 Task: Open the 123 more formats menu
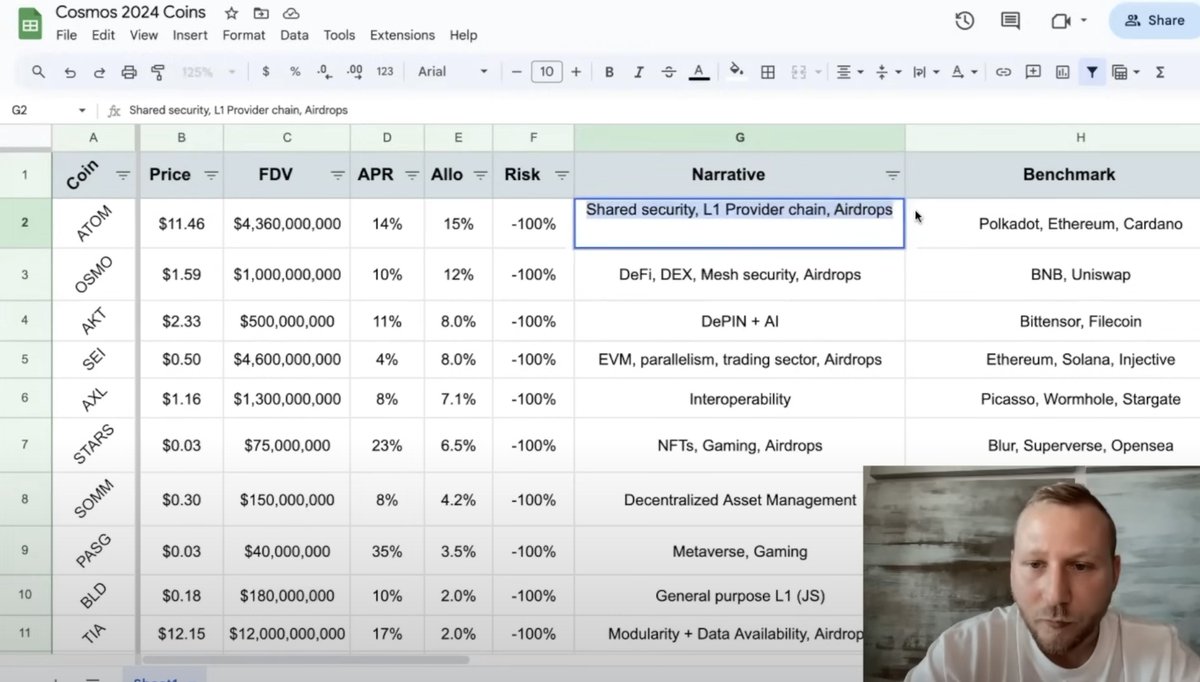coord(385,72)
